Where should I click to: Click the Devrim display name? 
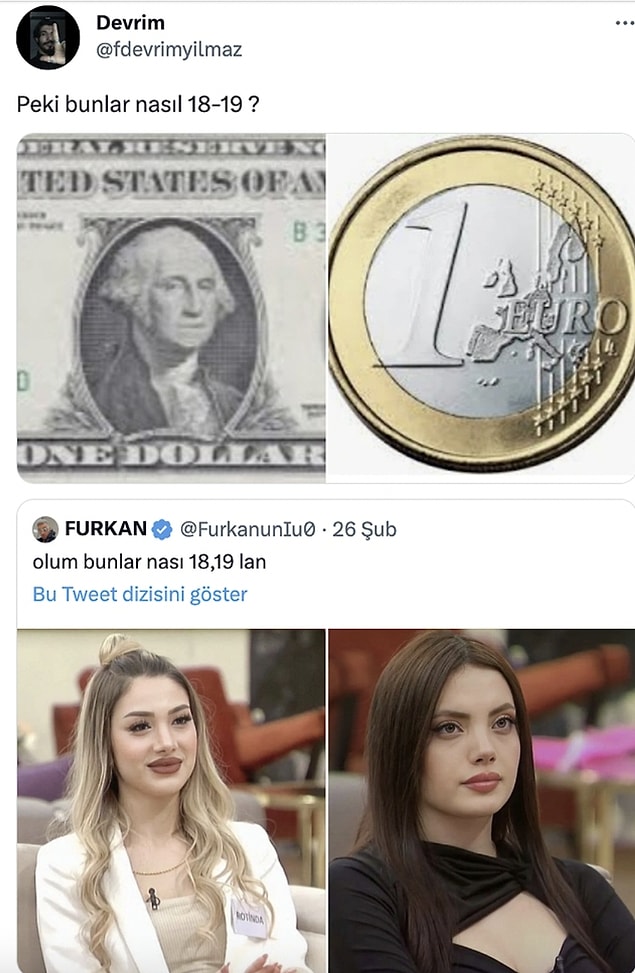pyautogui.click(x=130, y=22)
